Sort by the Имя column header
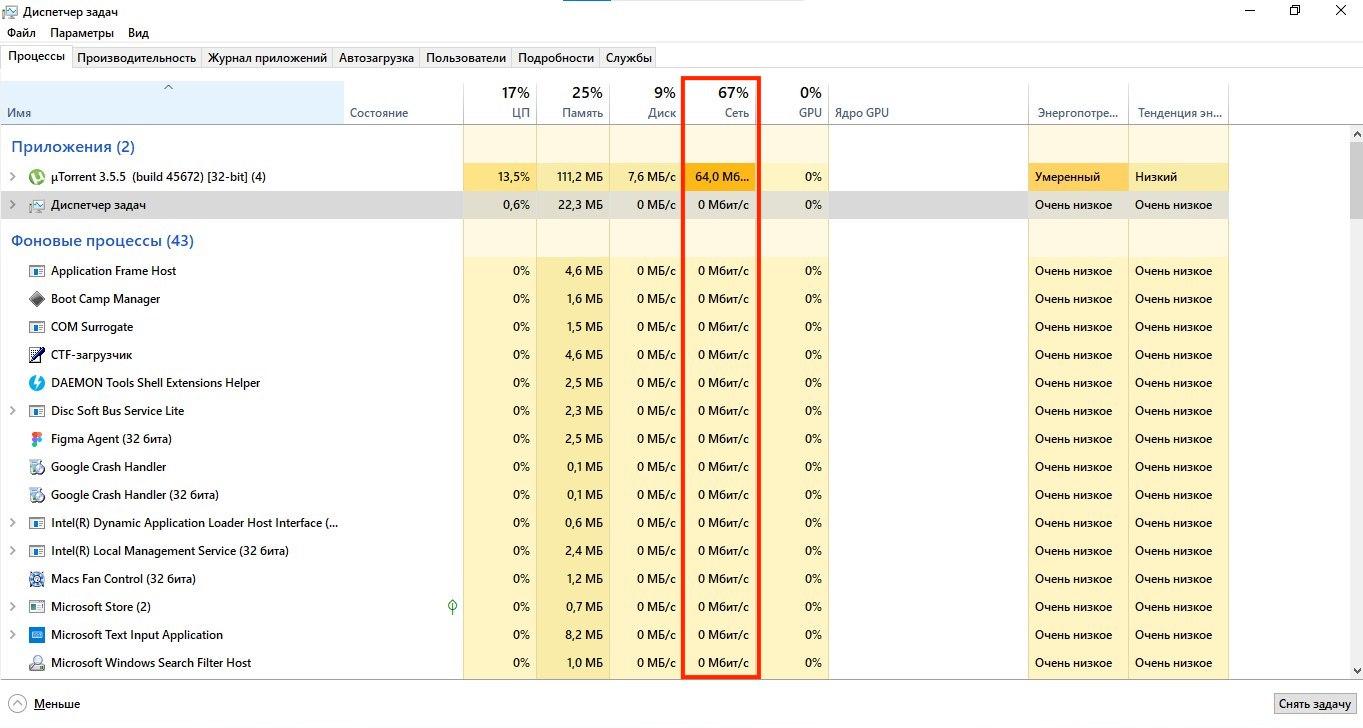 coord(172,102)
